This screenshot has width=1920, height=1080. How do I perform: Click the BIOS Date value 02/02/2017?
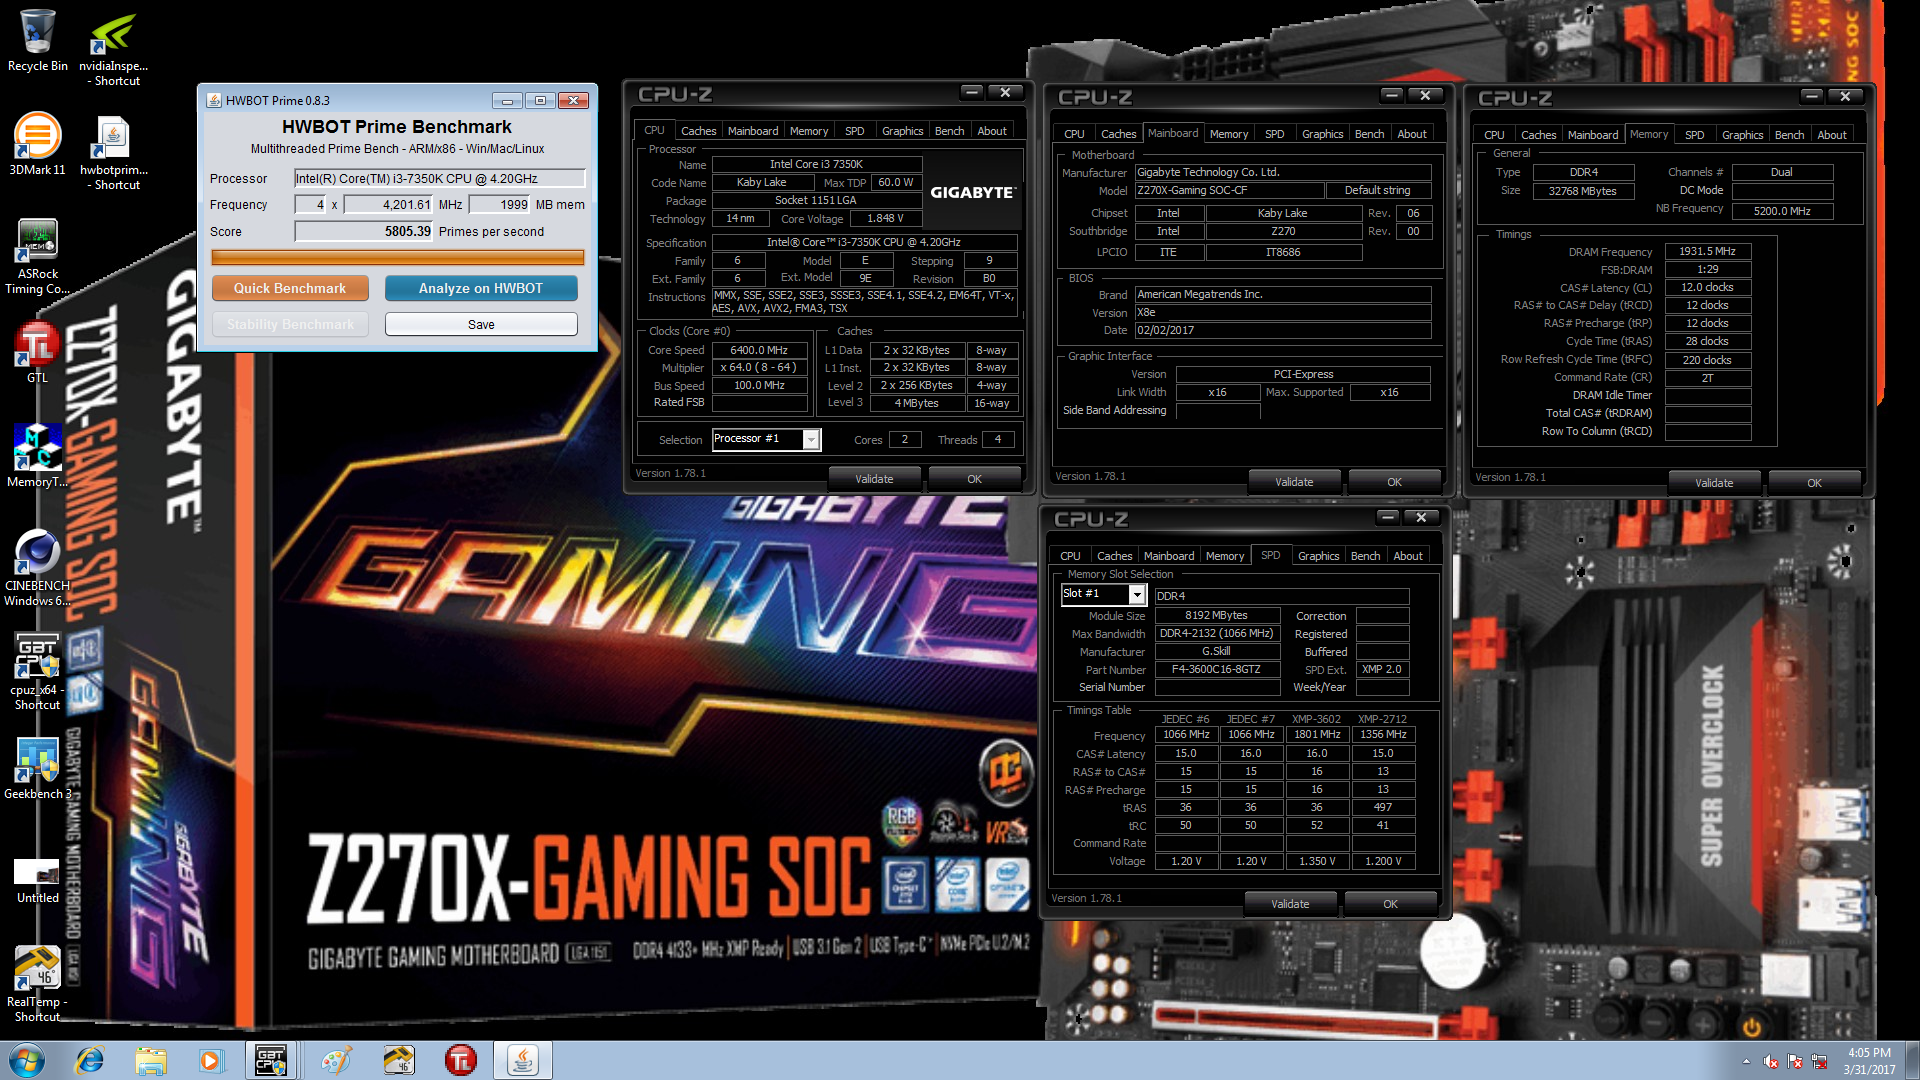tap(1282, 330)
